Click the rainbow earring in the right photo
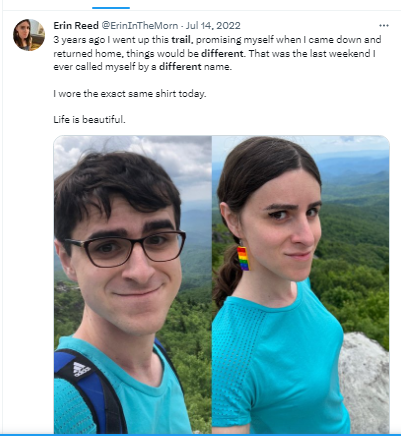 pos(243,258)
